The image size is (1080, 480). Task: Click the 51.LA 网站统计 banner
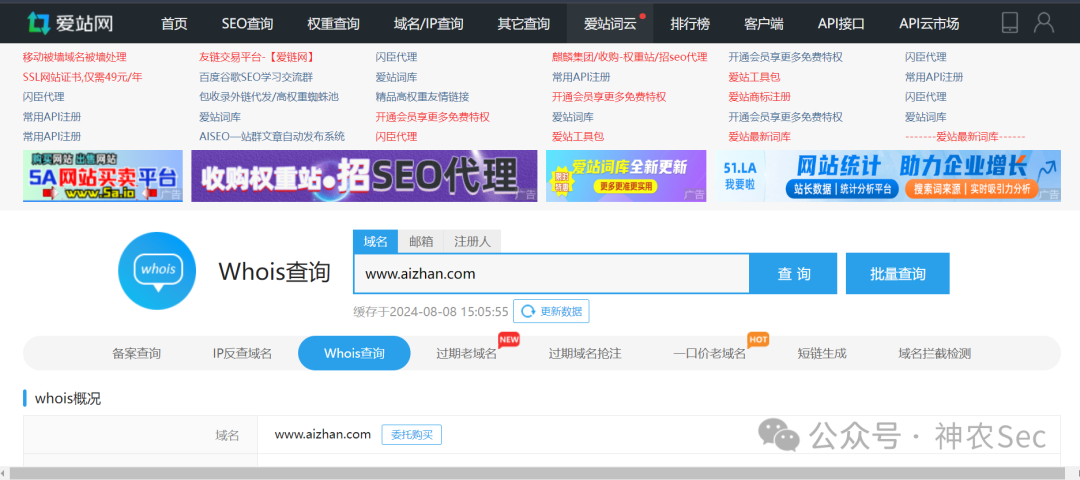point(889,176)
